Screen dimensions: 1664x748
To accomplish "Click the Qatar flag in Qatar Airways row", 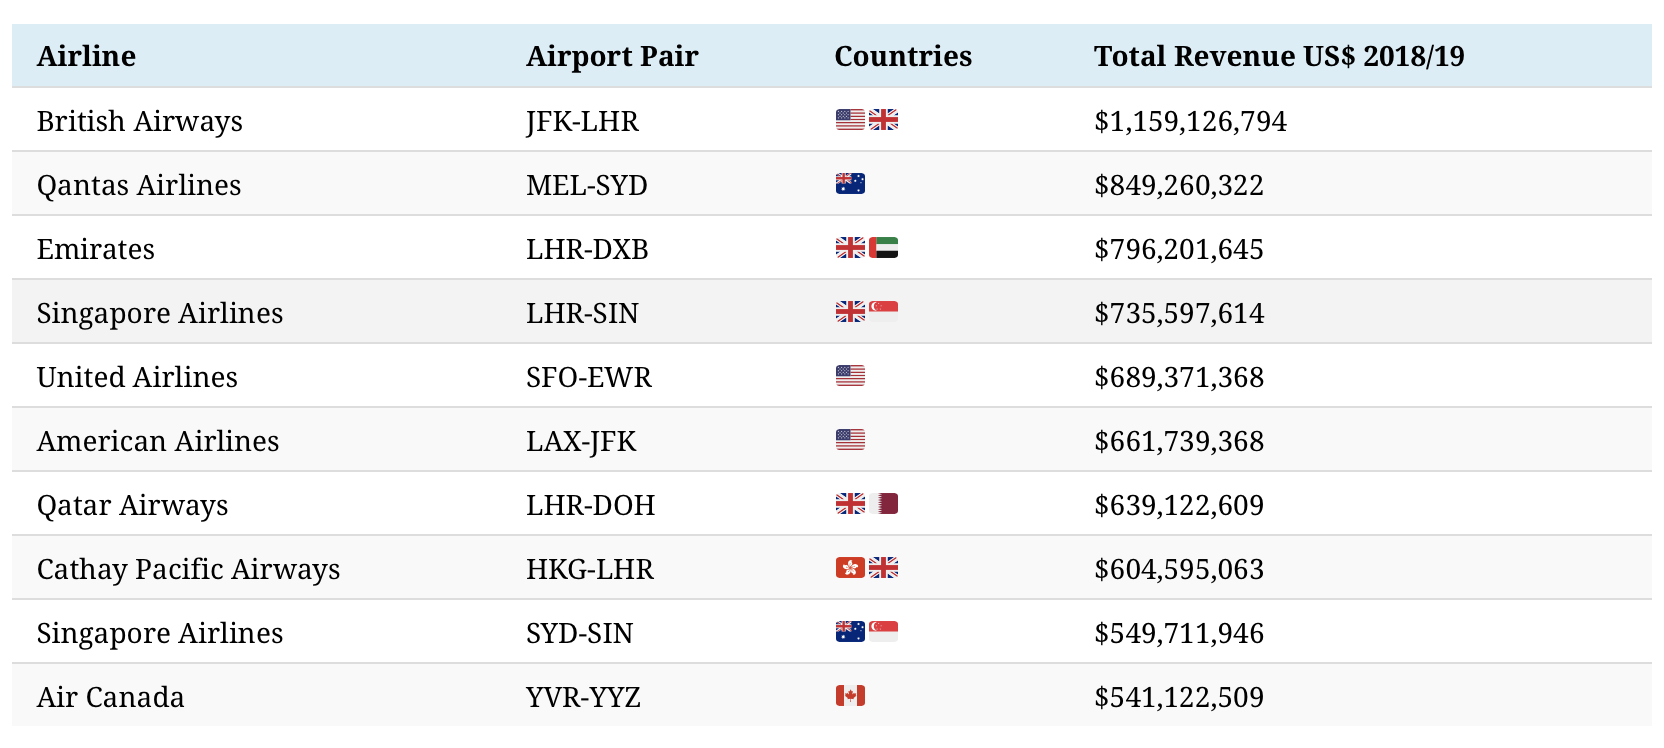I will tap(883, 504).
